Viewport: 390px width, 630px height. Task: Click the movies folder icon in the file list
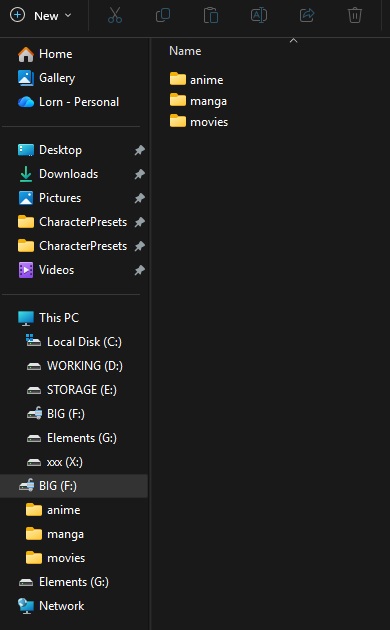178,121
